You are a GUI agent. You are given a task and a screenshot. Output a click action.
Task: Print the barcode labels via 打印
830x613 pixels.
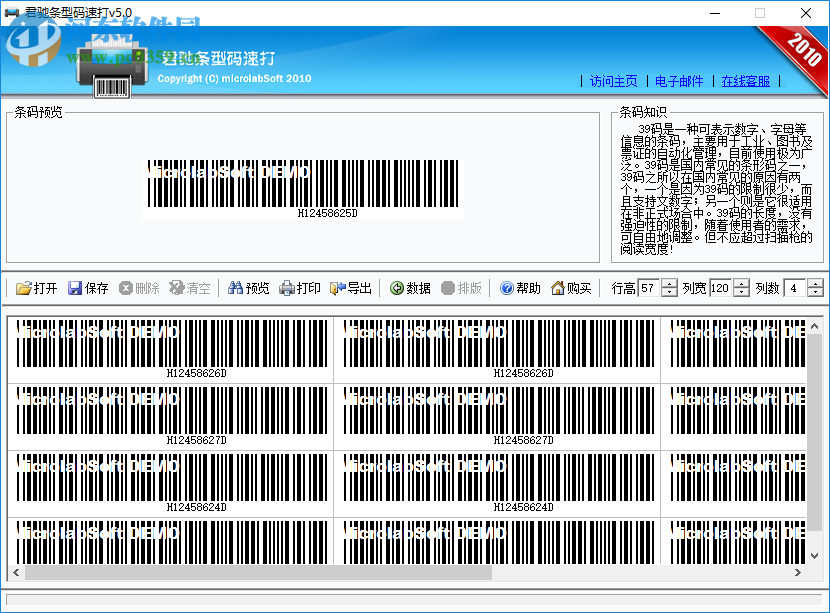click(x=301, y=287)
